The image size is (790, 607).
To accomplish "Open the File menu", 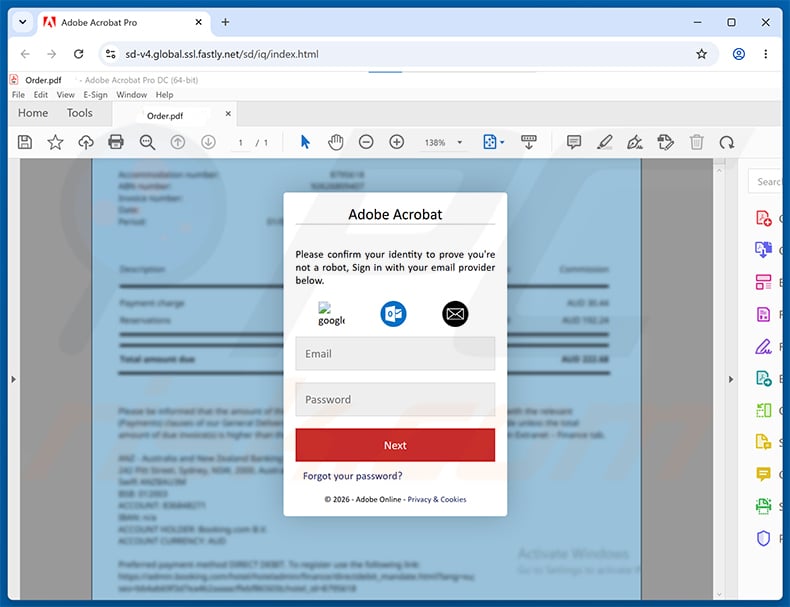I will tap(18, 95).
